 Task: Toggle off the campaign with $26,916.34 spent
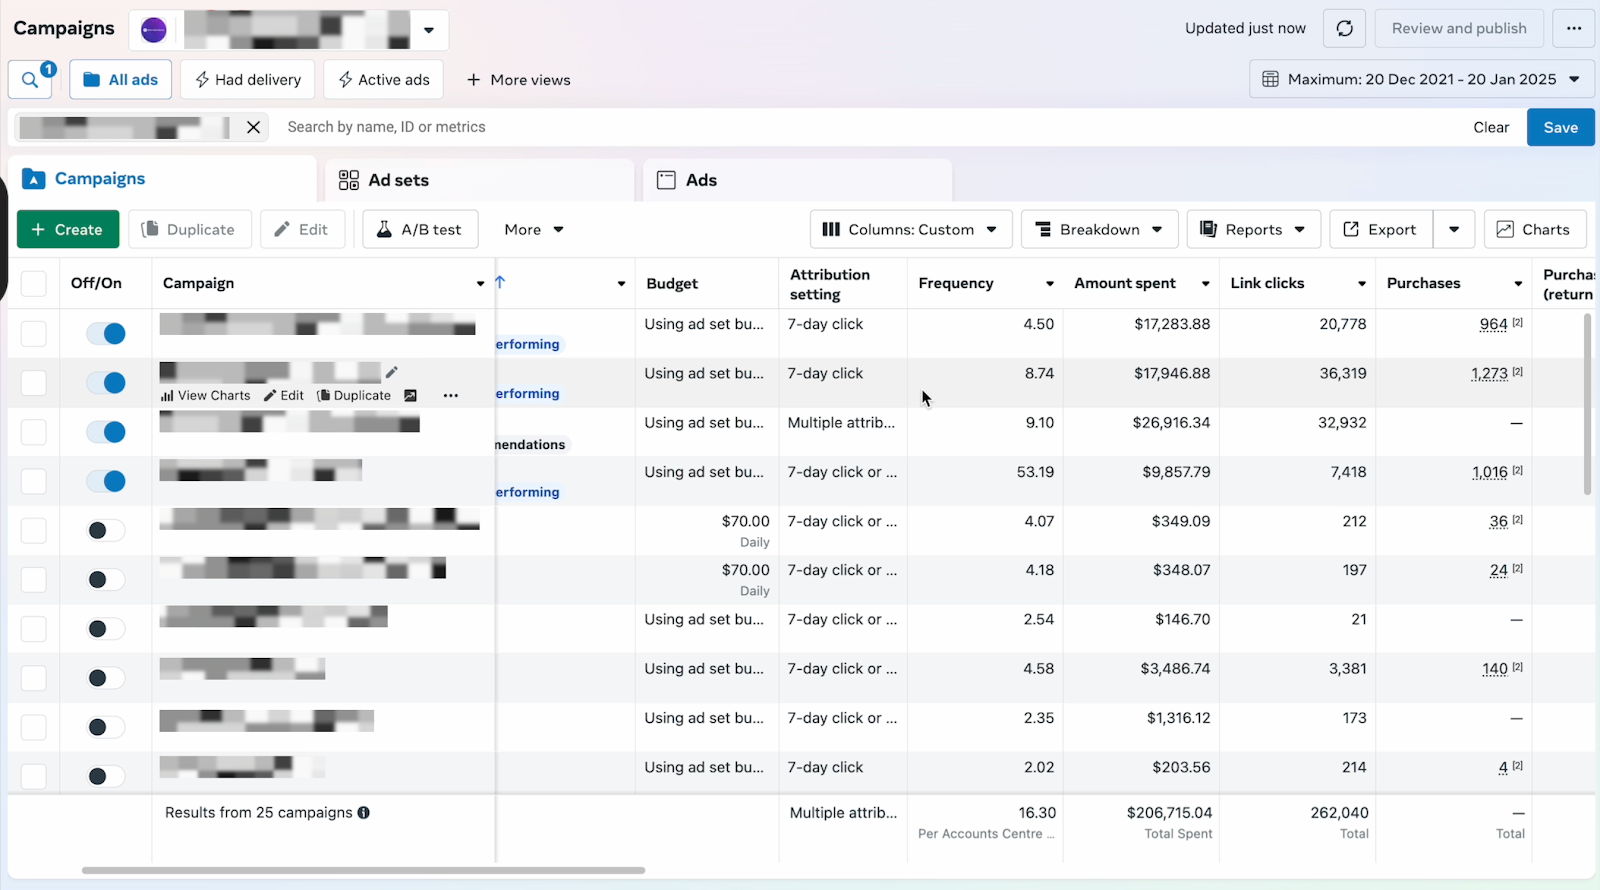106,432
